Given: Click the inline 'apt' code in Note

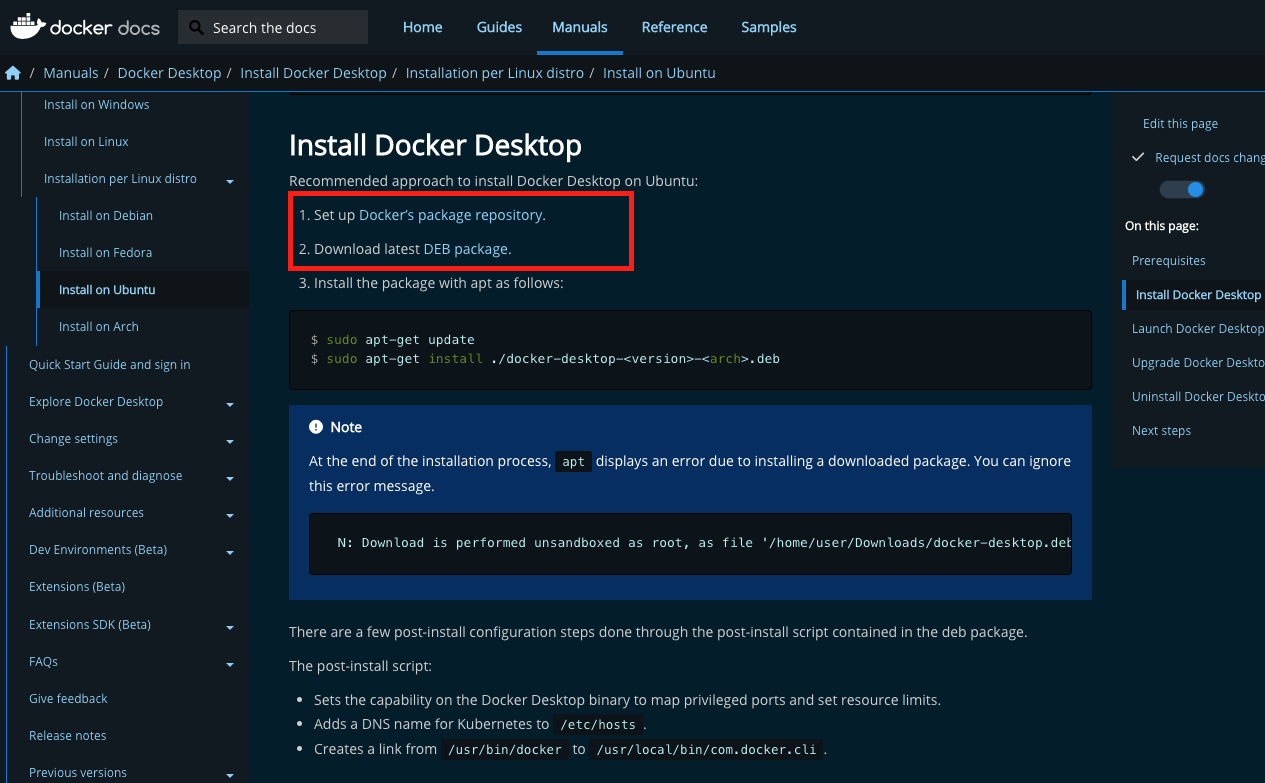Looking at the screenshot, I should (574, 462).
